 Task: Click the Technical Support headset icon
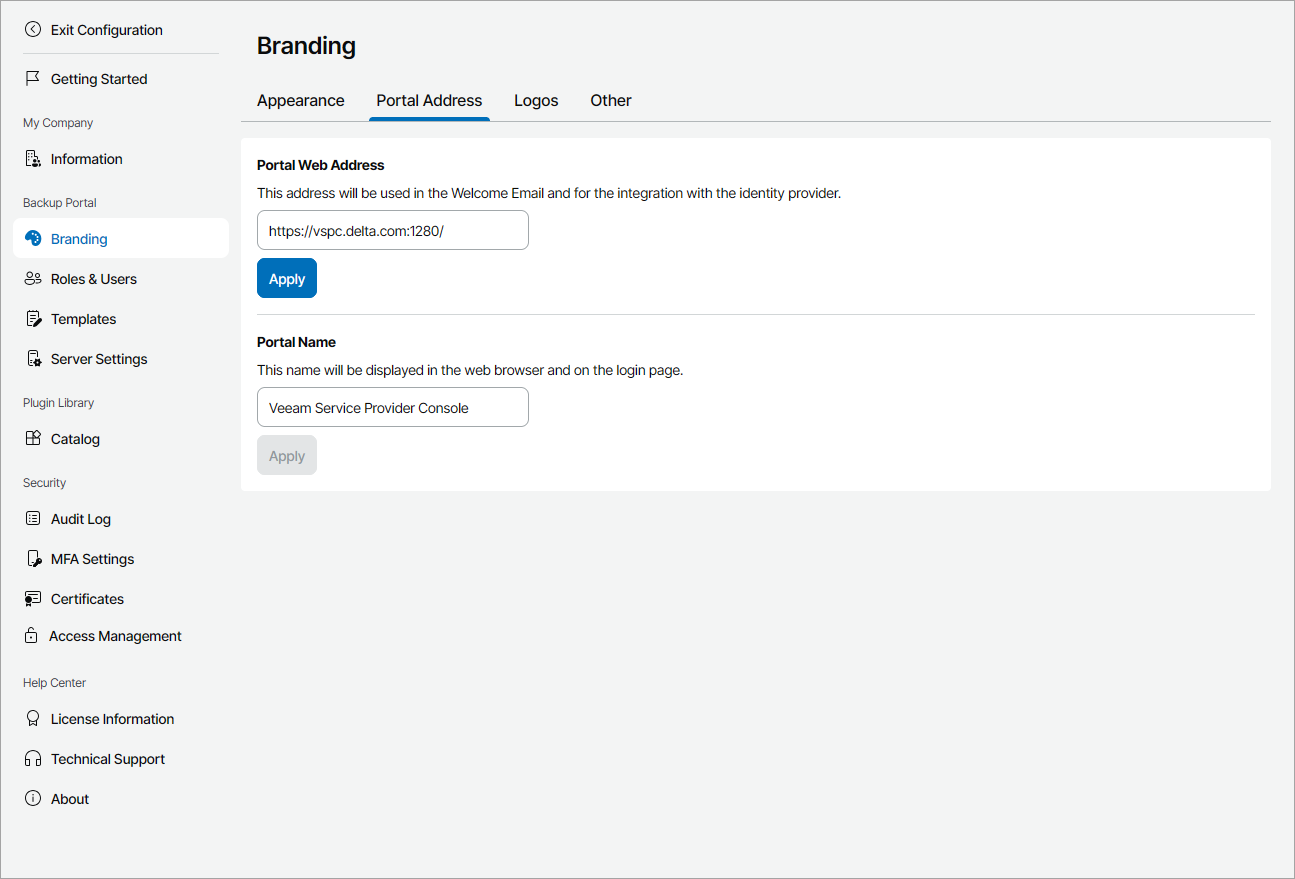[x=33, y=759]
